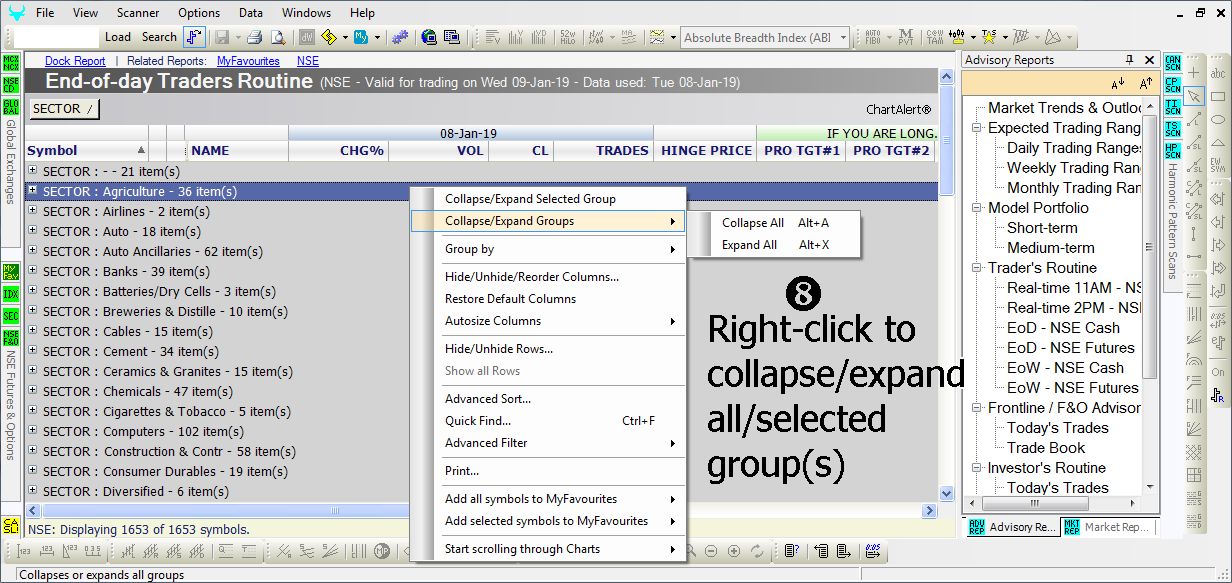Choose Advanced Sort in the context menu
Screen dimensions: 1232x583
click(548, 399)
